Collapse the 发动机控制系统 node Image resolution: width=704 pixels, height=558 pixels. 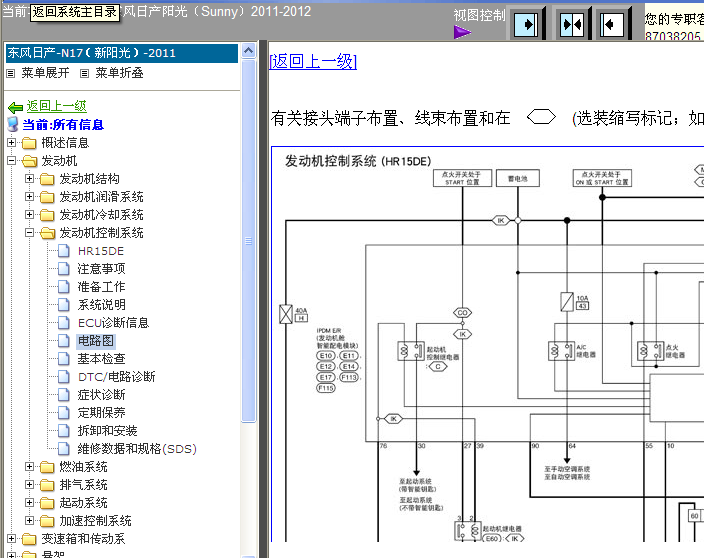coord(29,233)
